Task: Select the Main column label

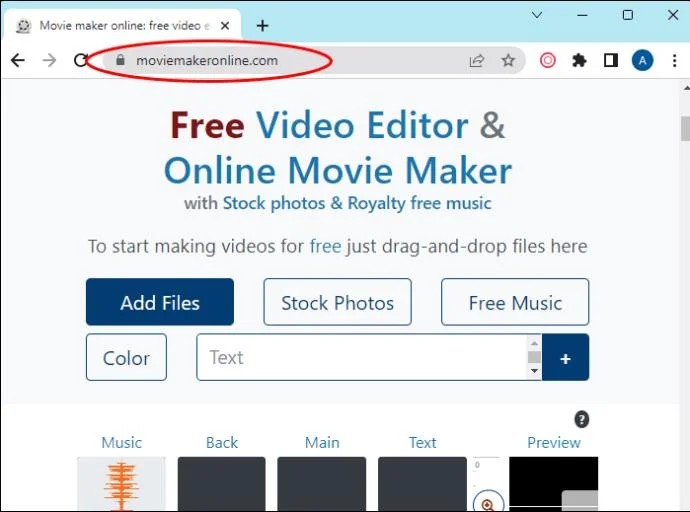Action: coord(322,443)
